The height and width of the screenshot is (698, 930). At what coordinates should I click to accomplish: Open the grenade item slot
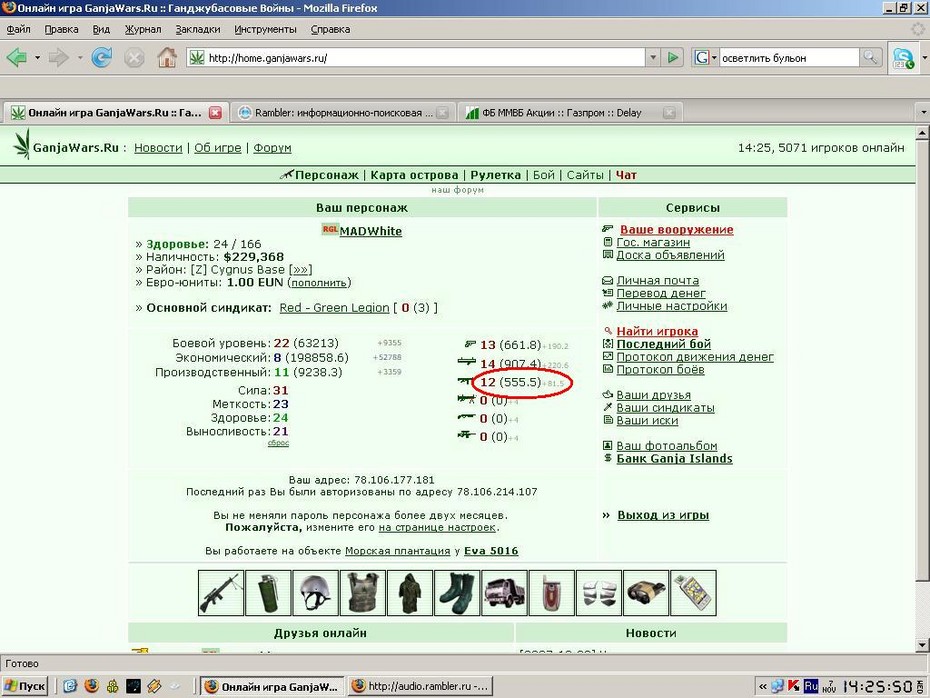[268, 593]
